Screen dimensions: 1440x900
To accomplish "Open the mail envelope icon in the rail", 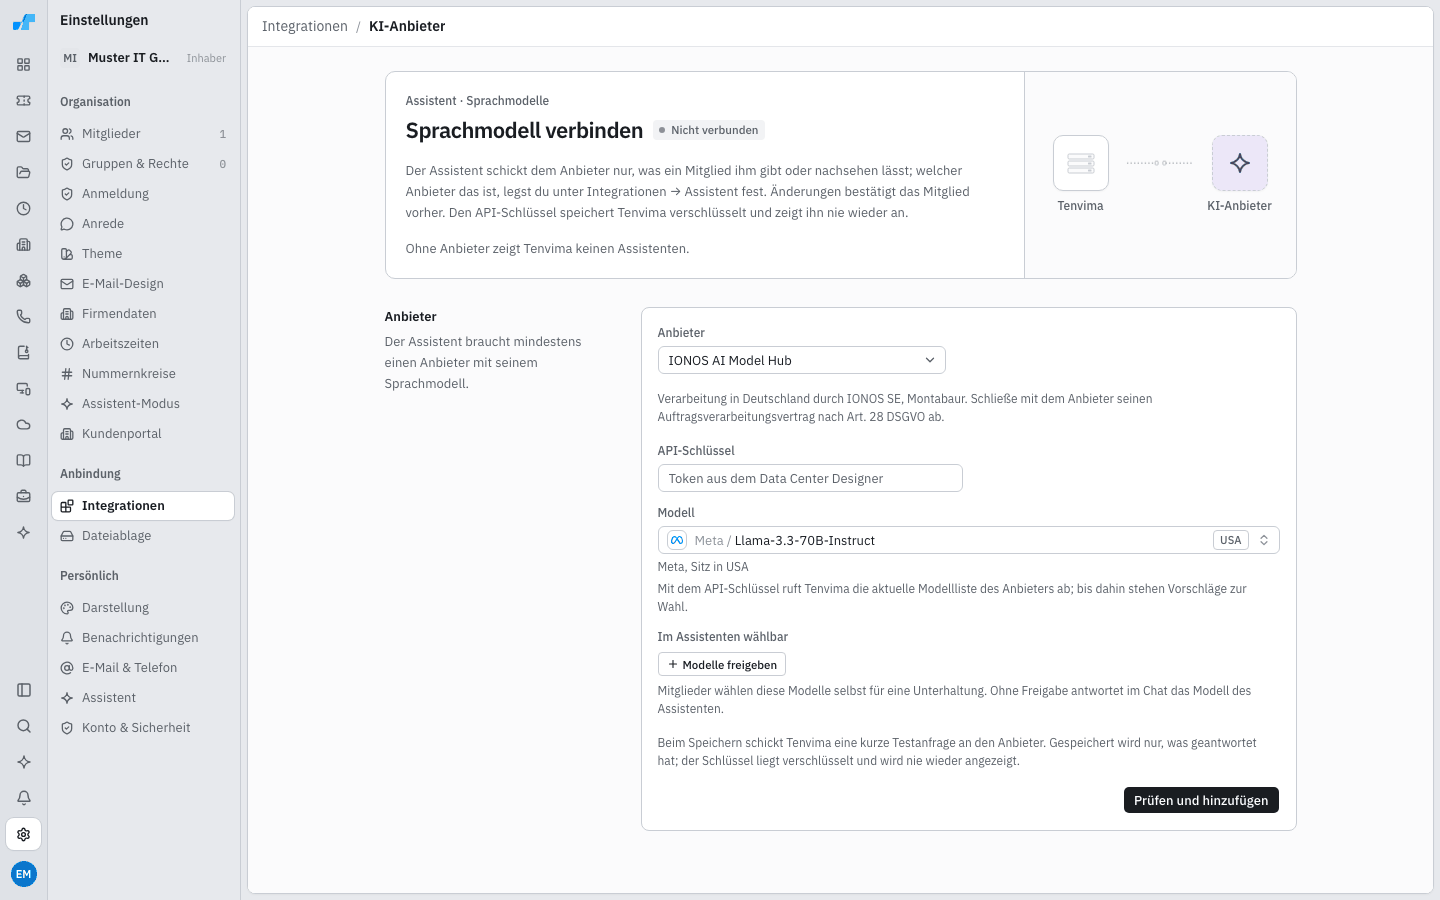I will pyautogui.click(x=24, y=137).
